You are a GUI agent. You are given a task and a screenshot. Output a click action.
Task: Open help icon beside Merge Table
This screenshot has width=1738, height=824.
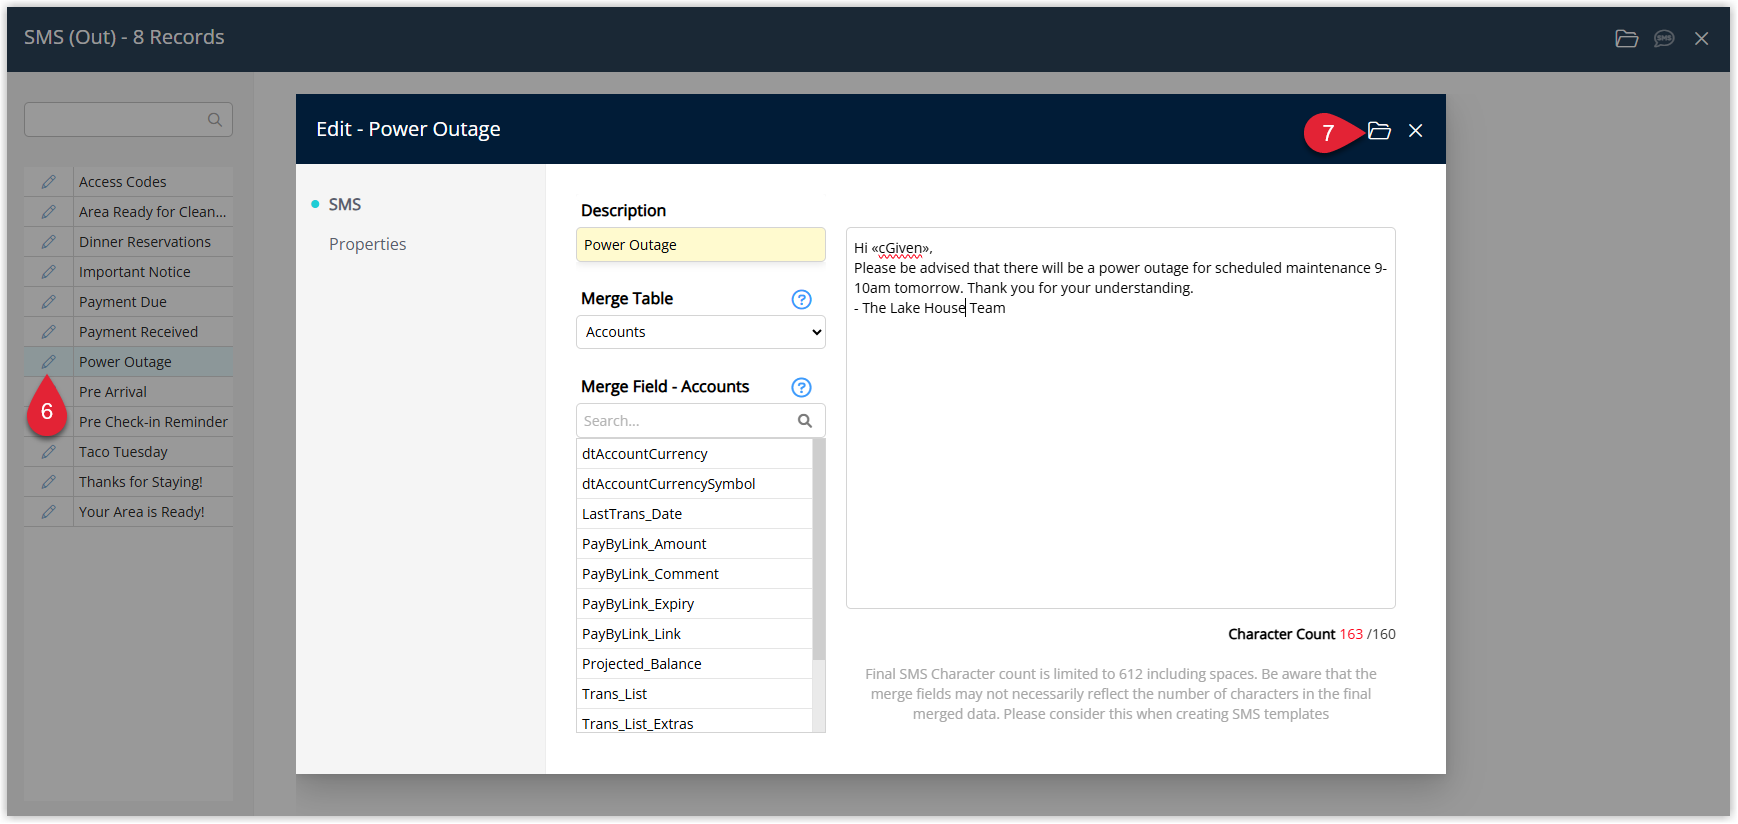(x=801, y=299)
